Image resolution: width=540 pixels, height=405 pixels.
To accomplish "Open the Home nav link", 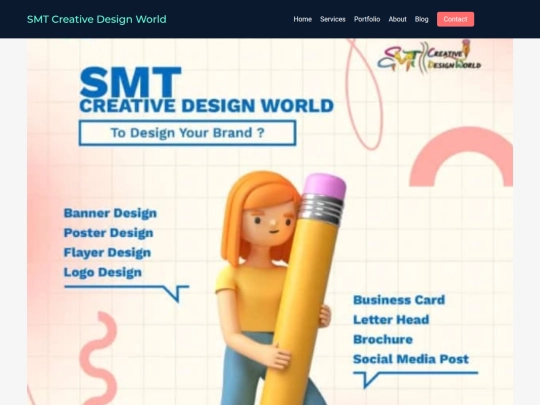I will 302,19.
